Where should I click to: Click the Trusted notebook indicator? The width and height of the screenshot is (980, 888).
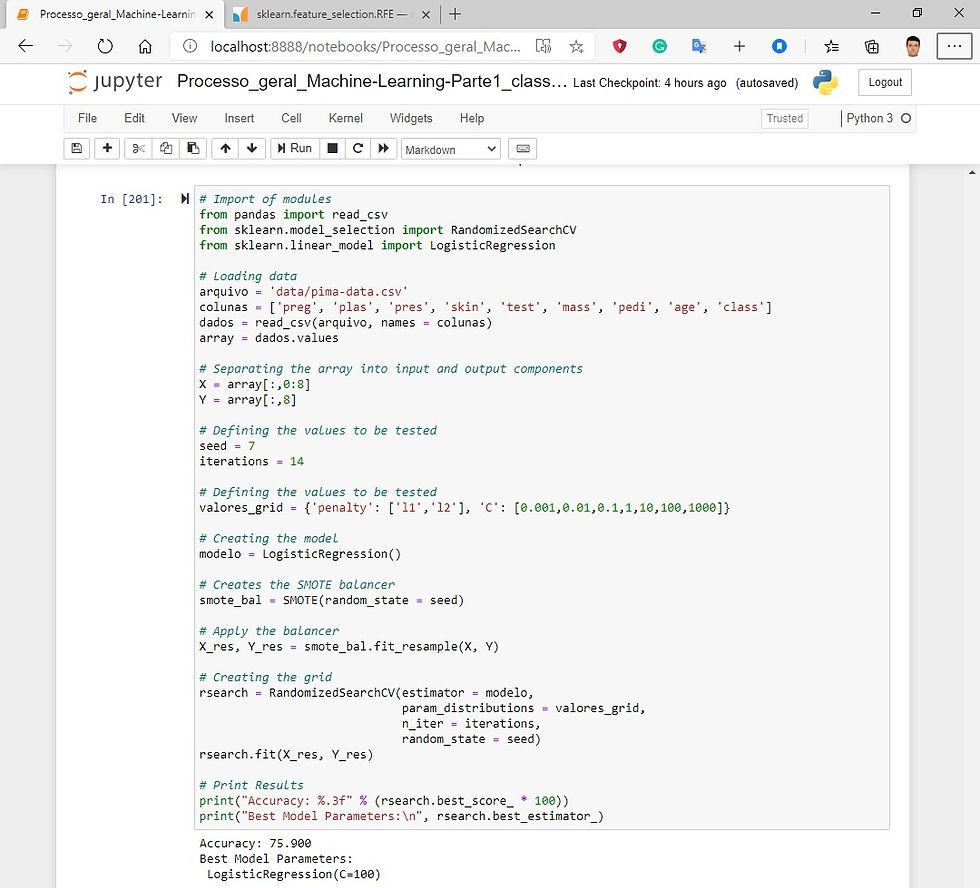[x=784, y=119]
